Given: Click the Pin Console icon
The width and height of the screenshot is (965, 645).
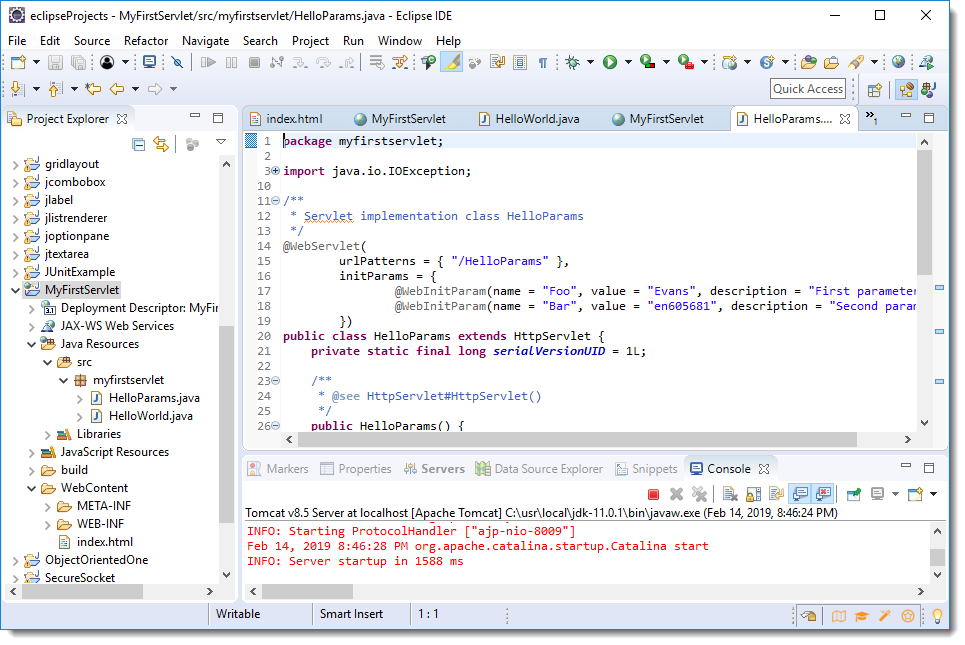Looking at the screenshot, I should click(x=854, y=494).
